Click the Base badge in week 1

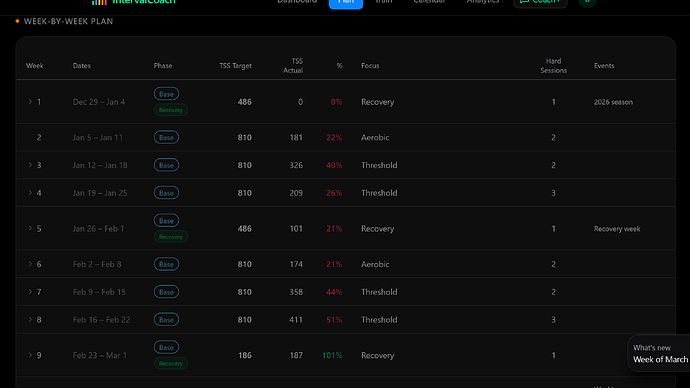(x=166, y=94)
